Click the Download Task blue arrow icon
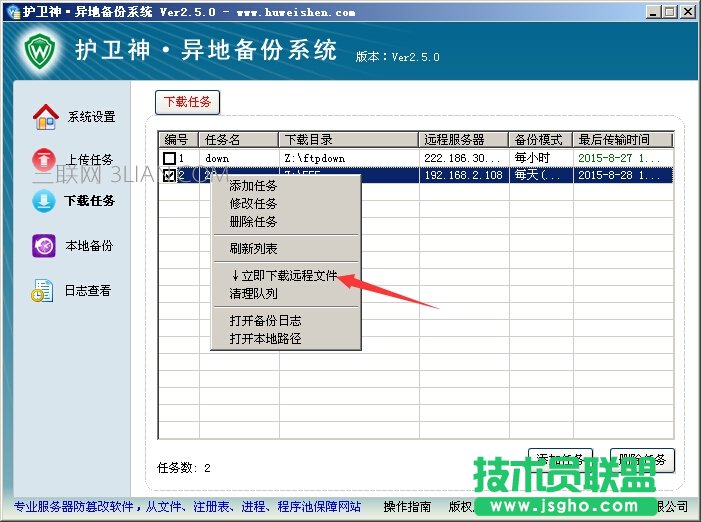Viewport: 701px width, 522px height. (x=45, y=201)
